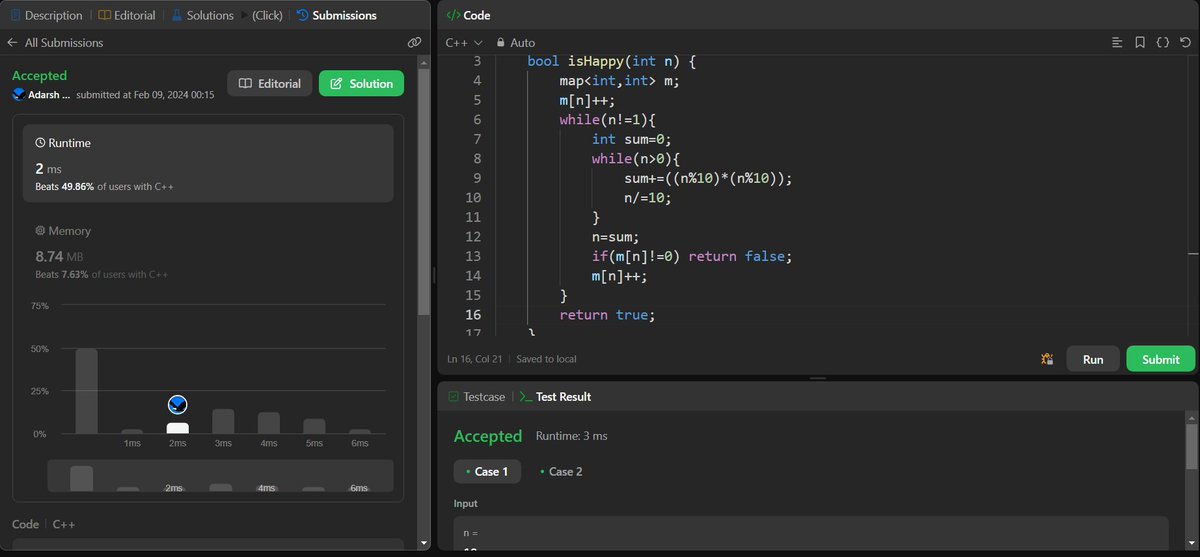The width and height of the screenshot is (1200, 557).
Task: Copy submission link with the chain icon
Action: (414, 43)
